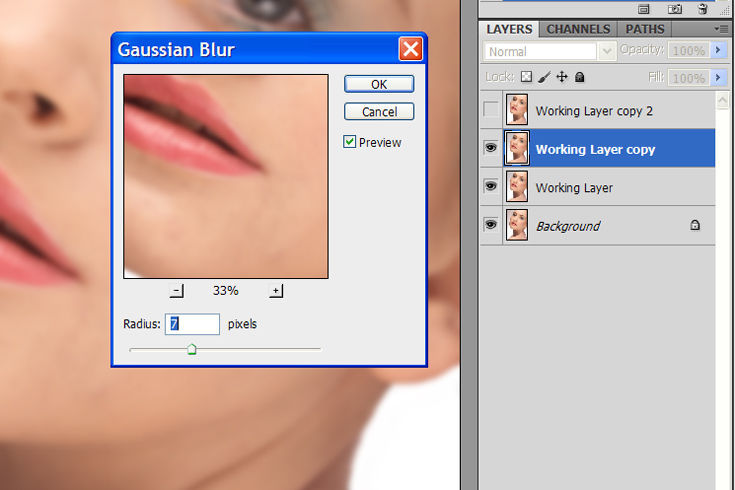This screenshot has height=490, width=735.
Task: Select the 'Background' layer name
Action: 568,226
